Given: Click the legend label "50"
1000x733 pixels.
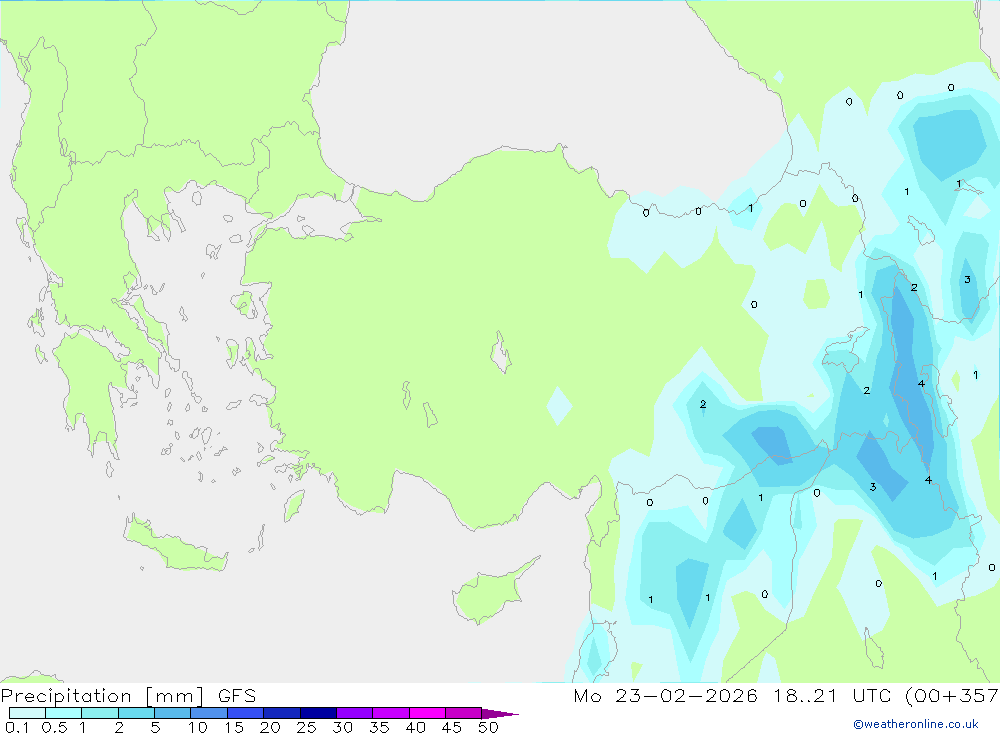Looking at the screenshot, I should [488, 727].
